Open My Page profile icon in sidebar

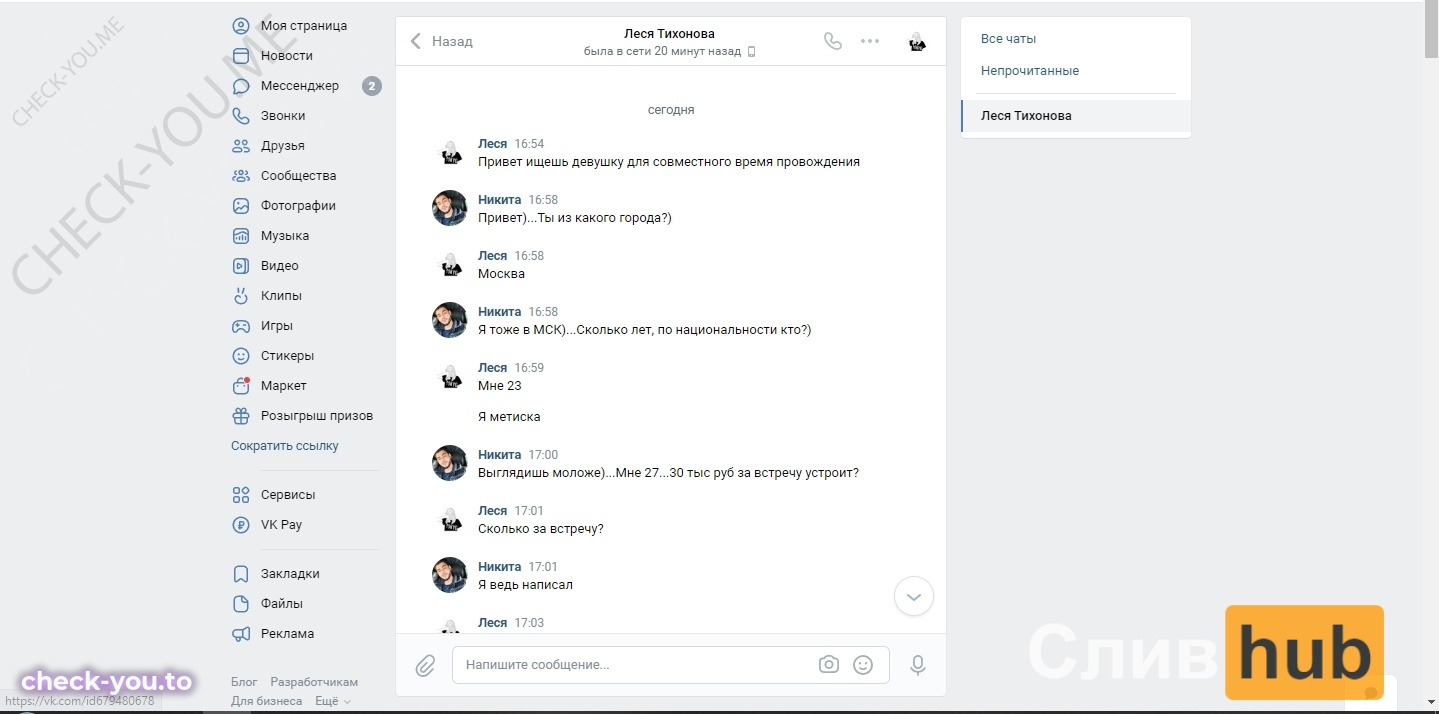coord(241,26)
